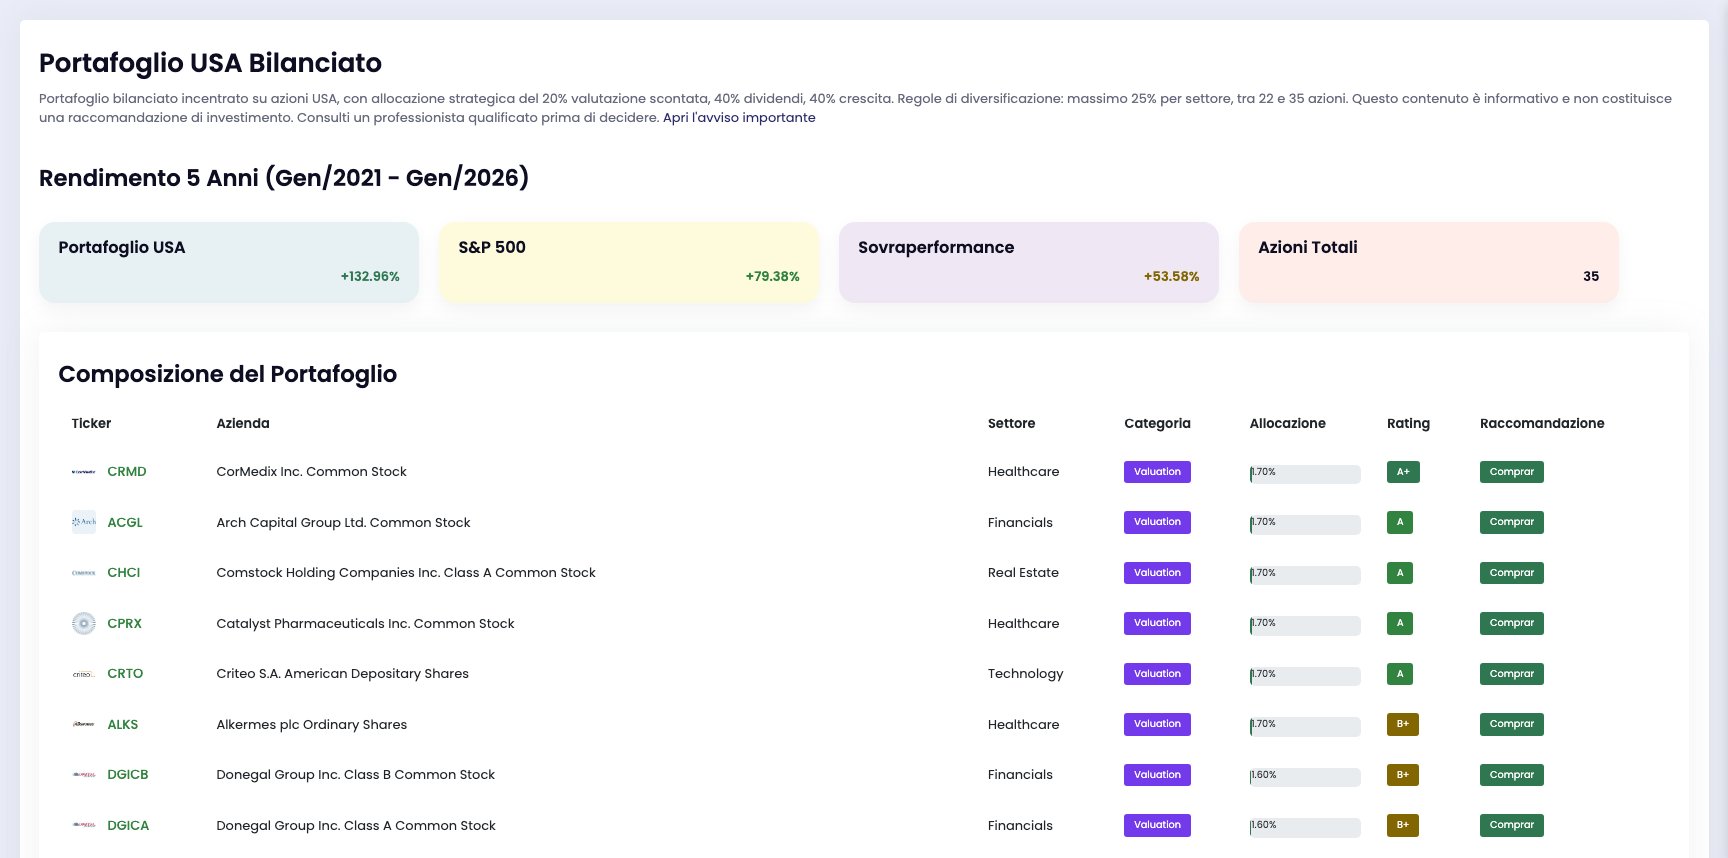Click the Sovraperformance +53.58% card
Screen dimensions: 1728x858
click(1029, 262)
